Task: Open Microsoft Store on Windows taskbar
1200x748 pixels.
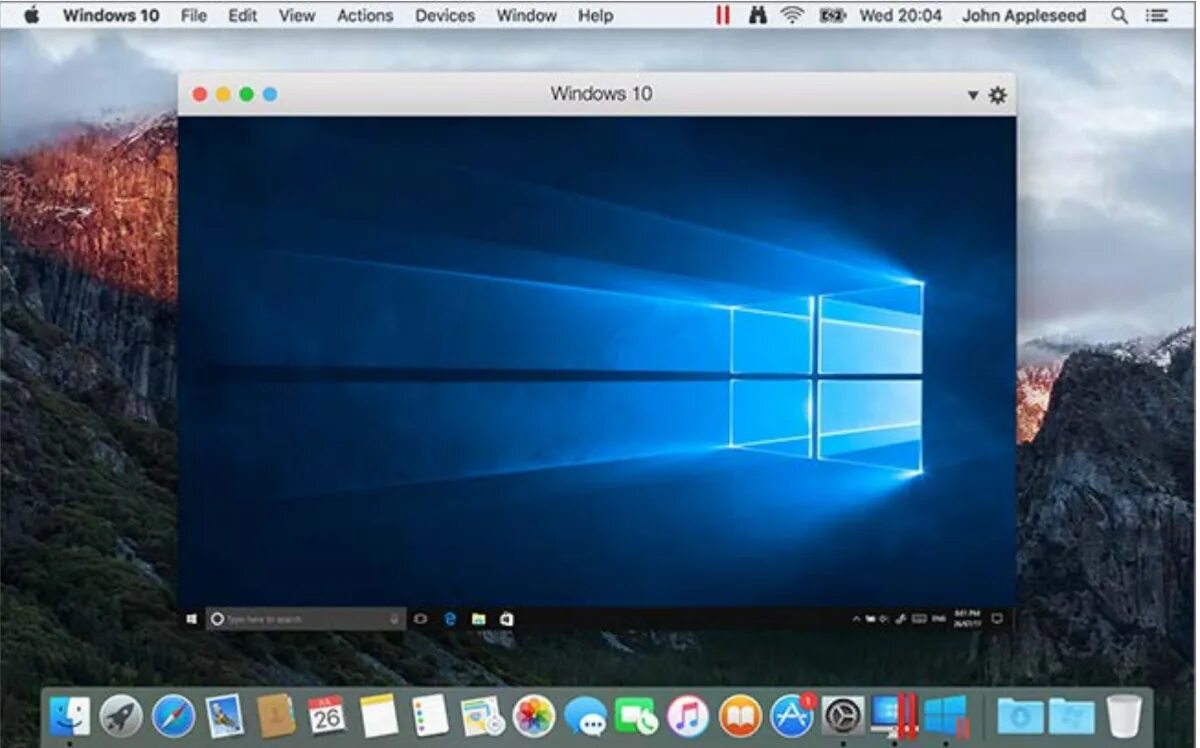Action: coord(507,619)
